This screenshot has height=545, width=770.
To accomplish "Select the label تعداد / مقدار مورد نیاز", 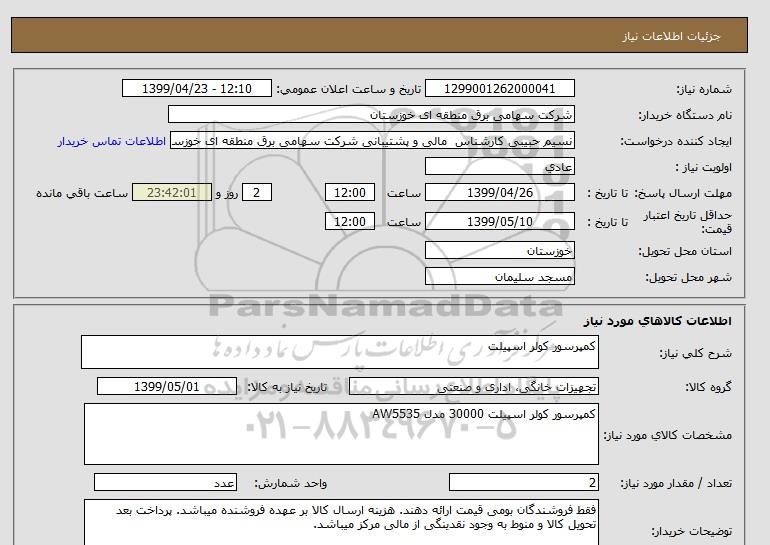I will point(676,483).
